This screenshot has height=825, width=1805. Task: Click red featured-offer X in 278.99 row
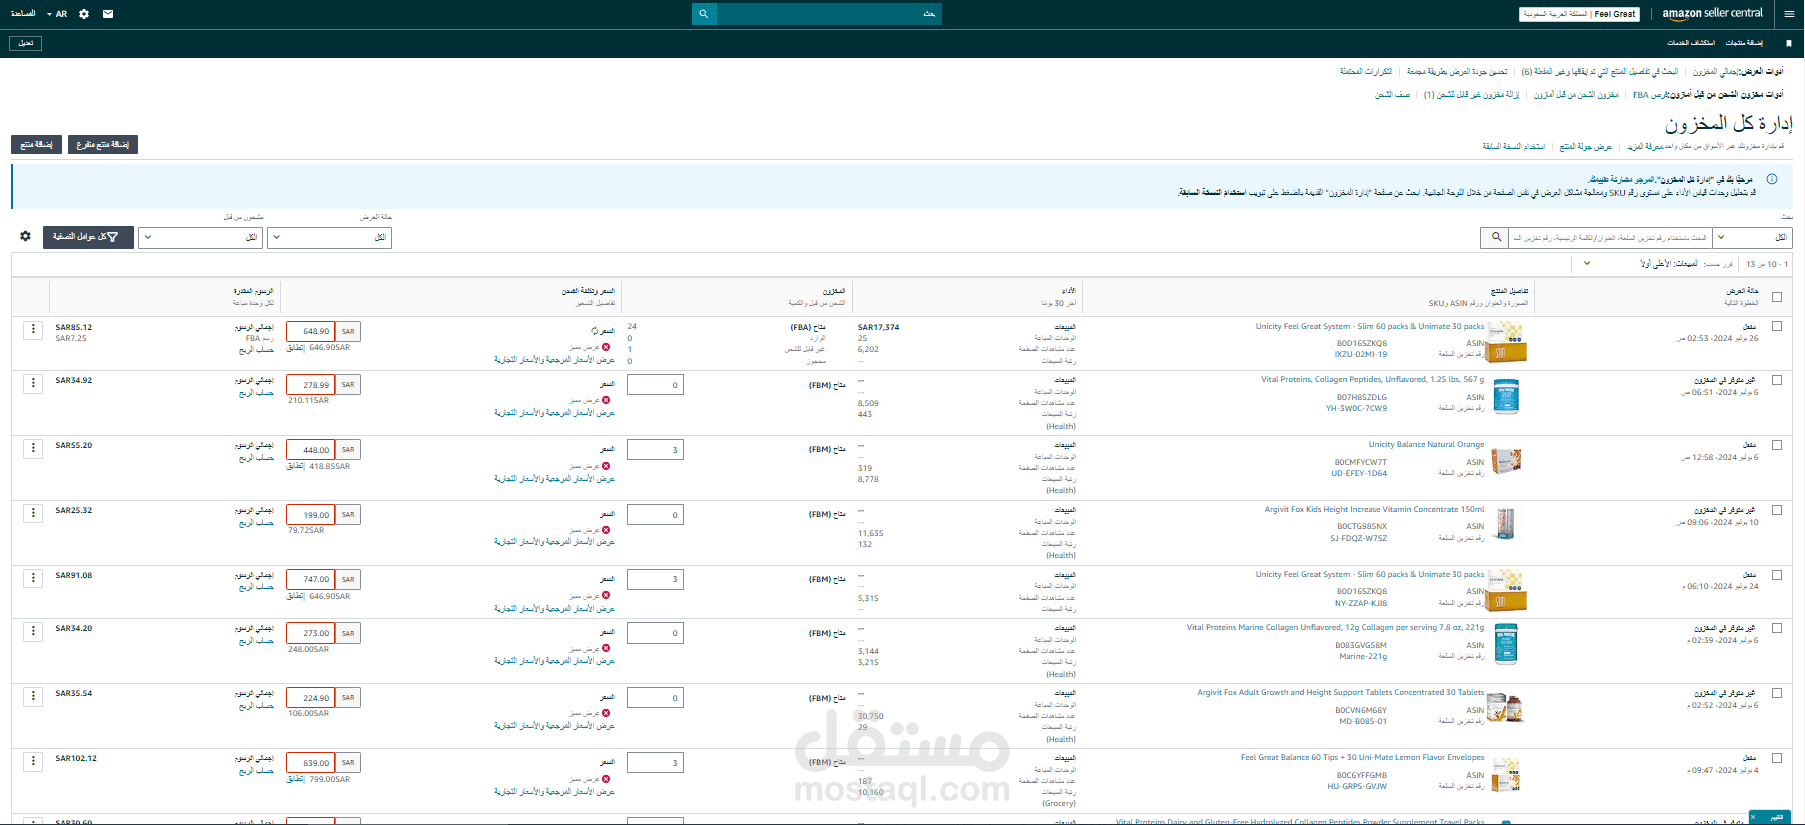tap(606, 400)
